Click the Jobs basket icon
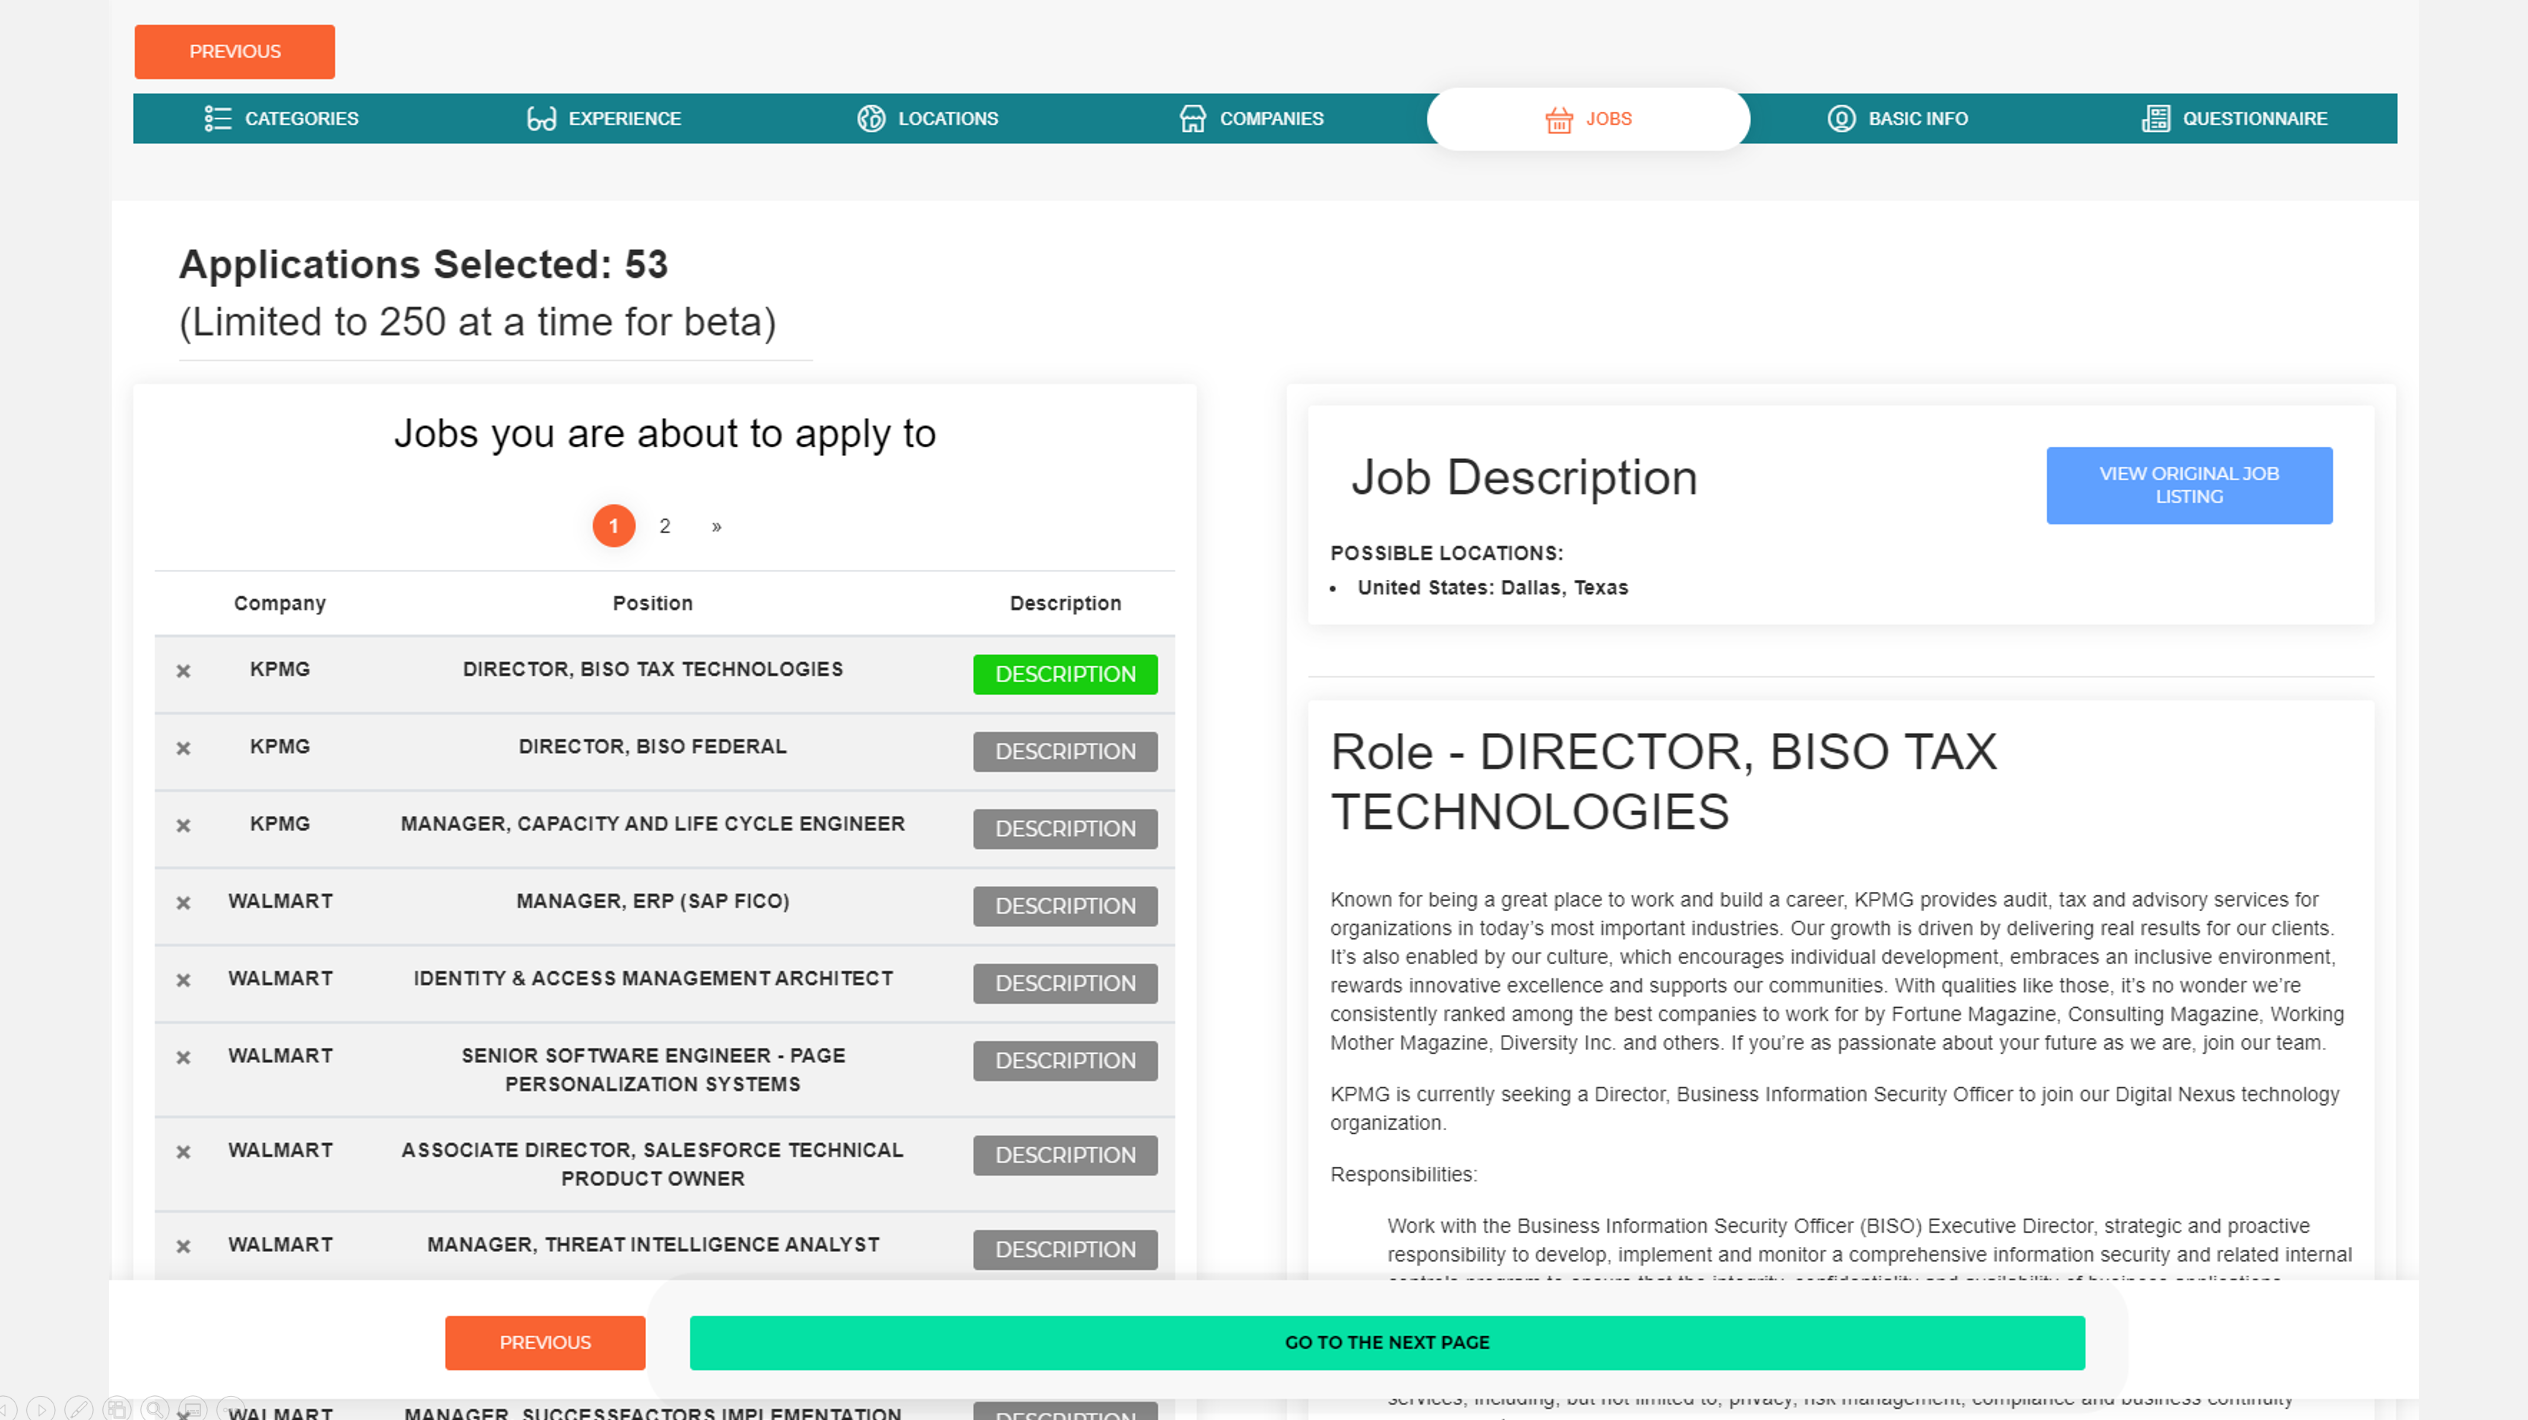This screenshot has height=1420, width=2528. click(1558, 120)
